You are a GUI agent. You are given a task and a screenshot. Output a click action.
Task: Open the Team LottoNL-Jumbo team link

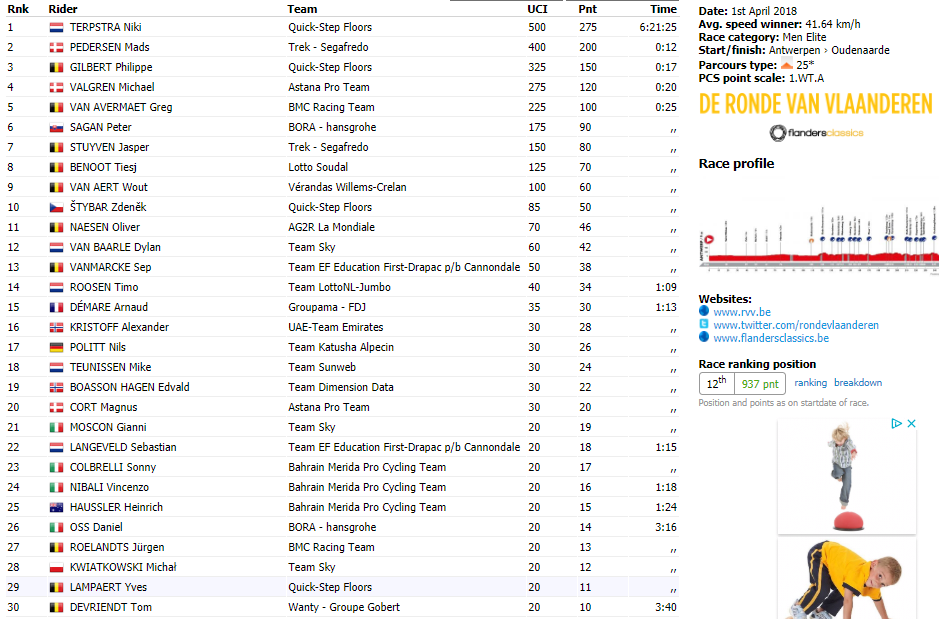pyautogui.click(x=340, y=287)
